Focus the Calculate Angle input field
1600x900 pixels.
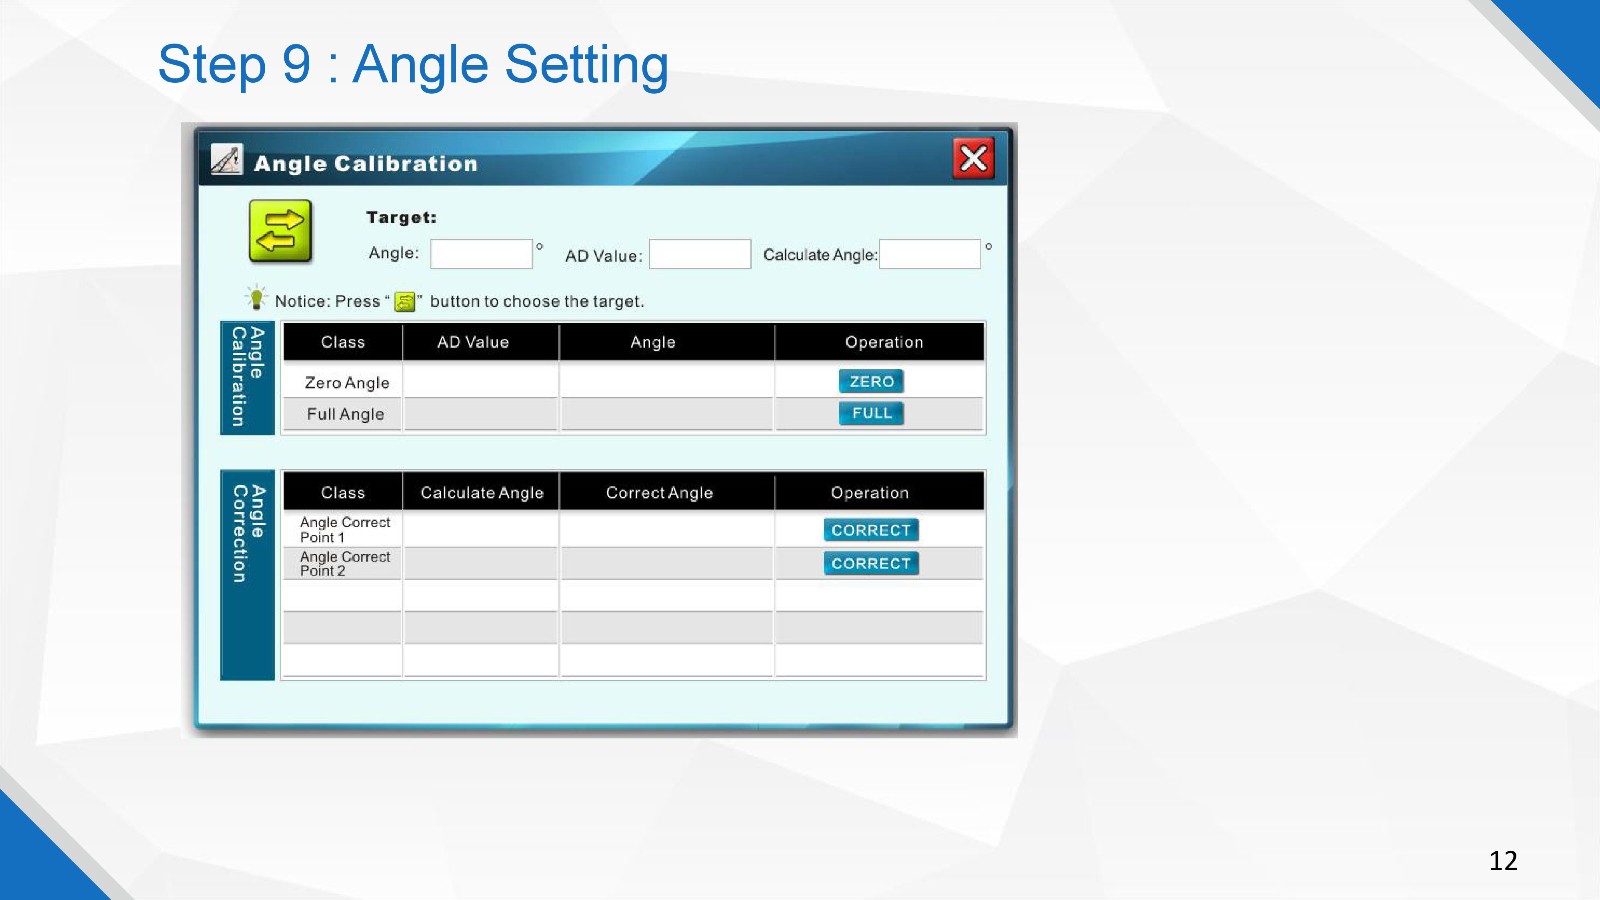pyautogui.click(x=930, y=254)
